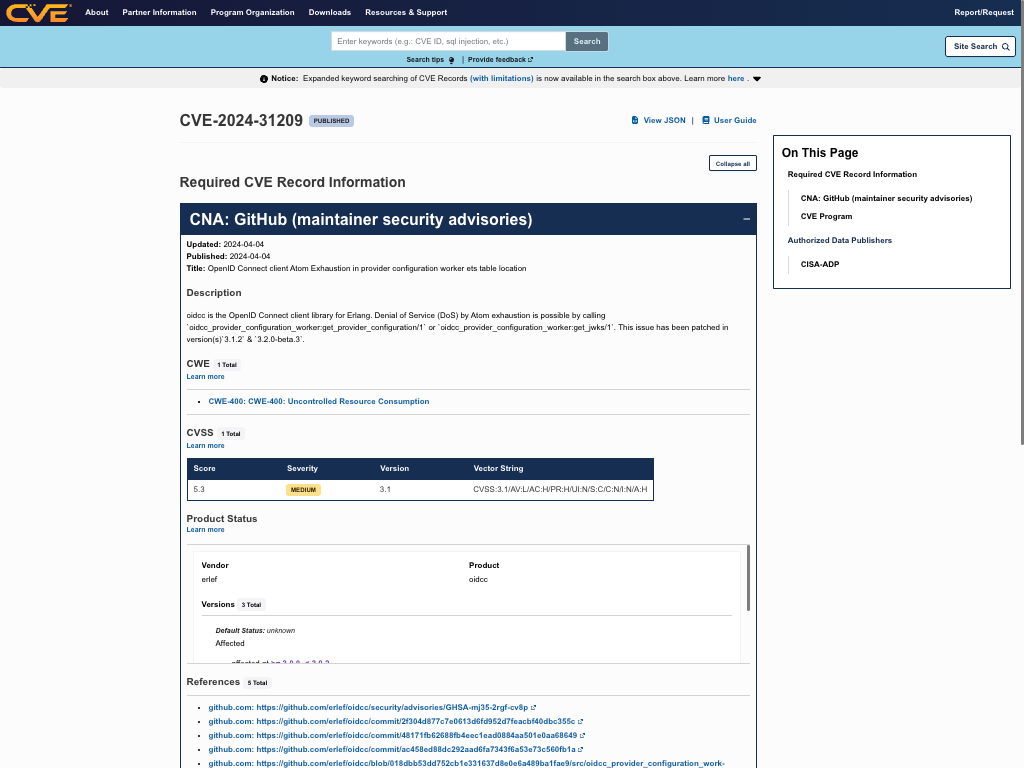Go to Report/Request page
This screenshot has height=768, width=1024.
click(984, 12)
